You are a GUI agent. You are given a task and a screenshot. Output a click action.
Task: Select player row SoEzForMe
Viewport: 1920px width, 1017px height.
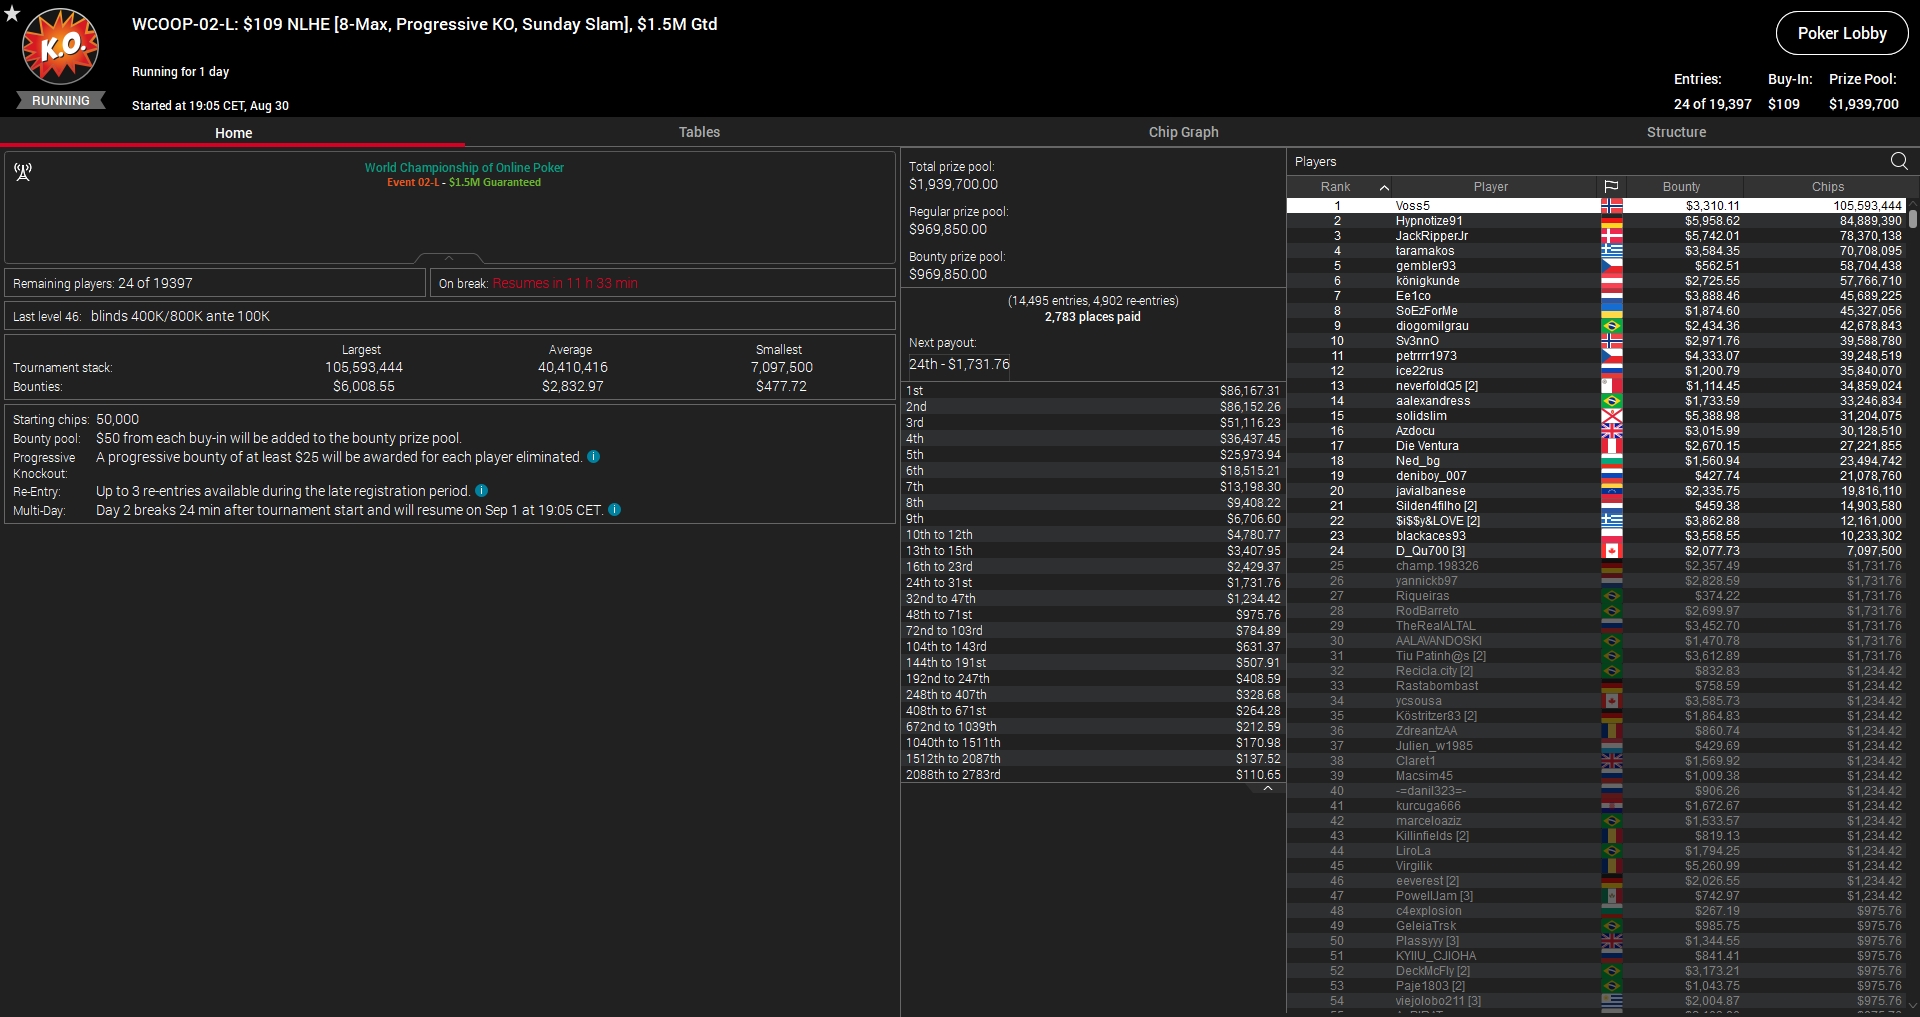click(x=1596, y=311)
